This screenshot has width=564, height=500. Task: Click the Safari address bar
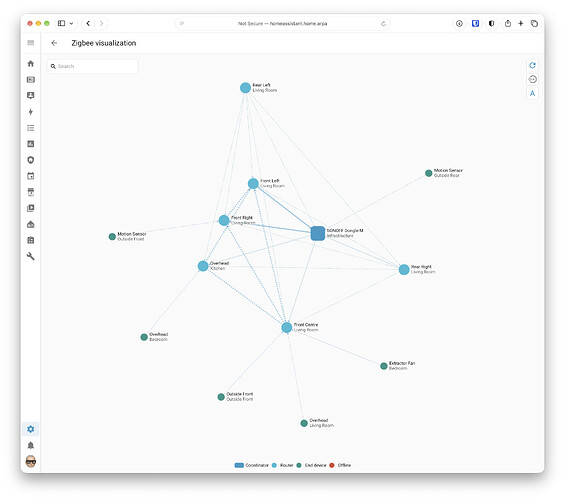(x=282, y=24)
